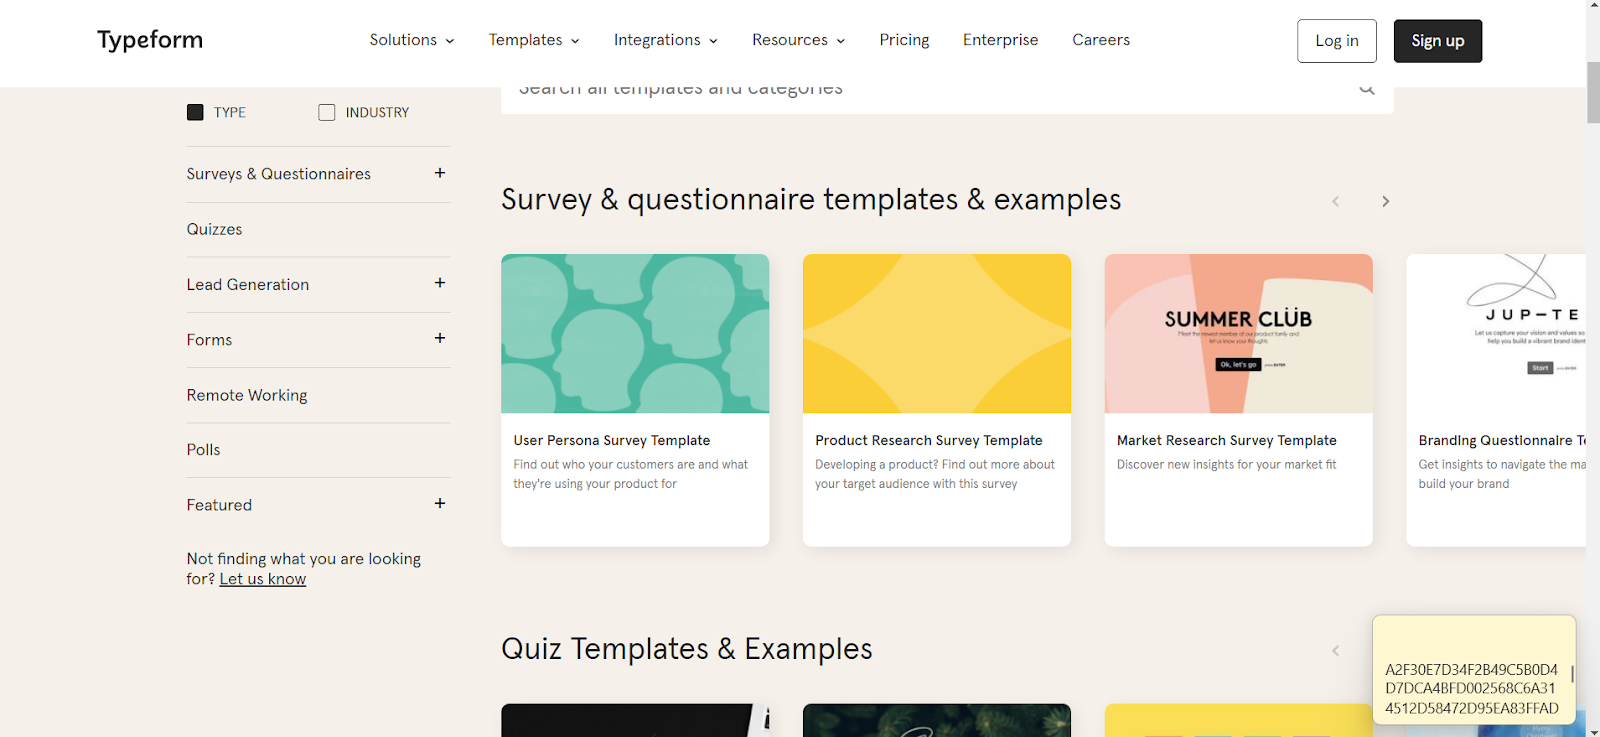Toggle the INDUSTRY filter checkbox

[x=327, y=112]
